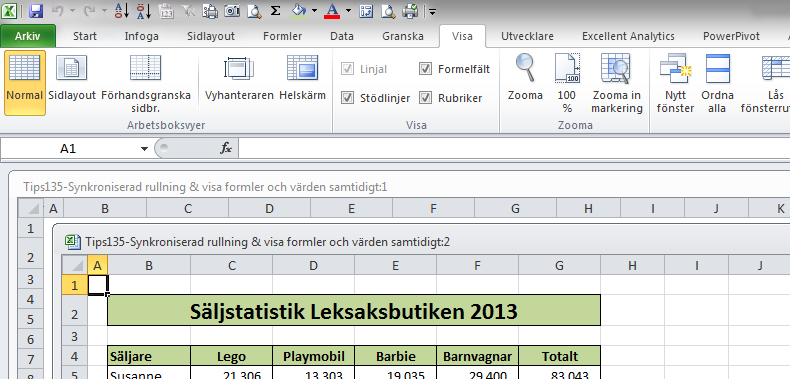790x379 pixels.
Task: Click the Clear Filter funnel icon
Action: point(188,11)
